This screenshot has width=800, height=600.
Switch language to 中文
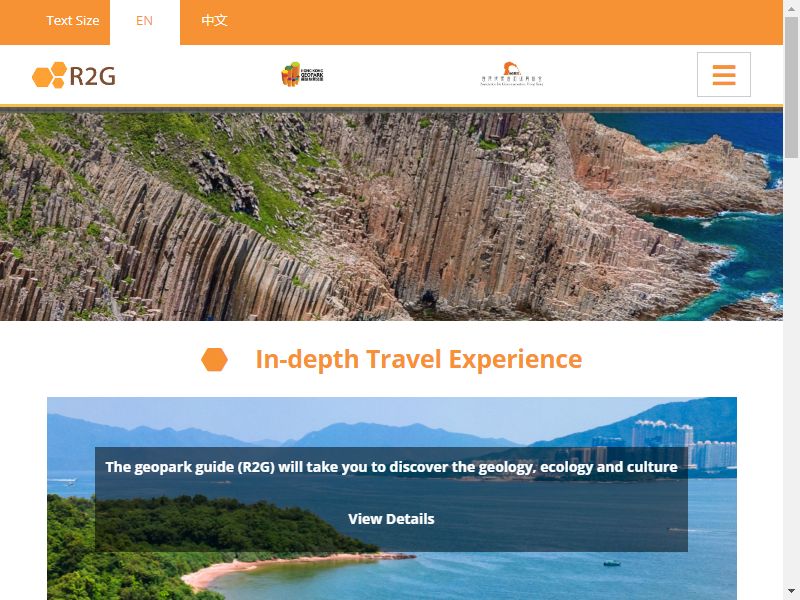tap(214, 20)
